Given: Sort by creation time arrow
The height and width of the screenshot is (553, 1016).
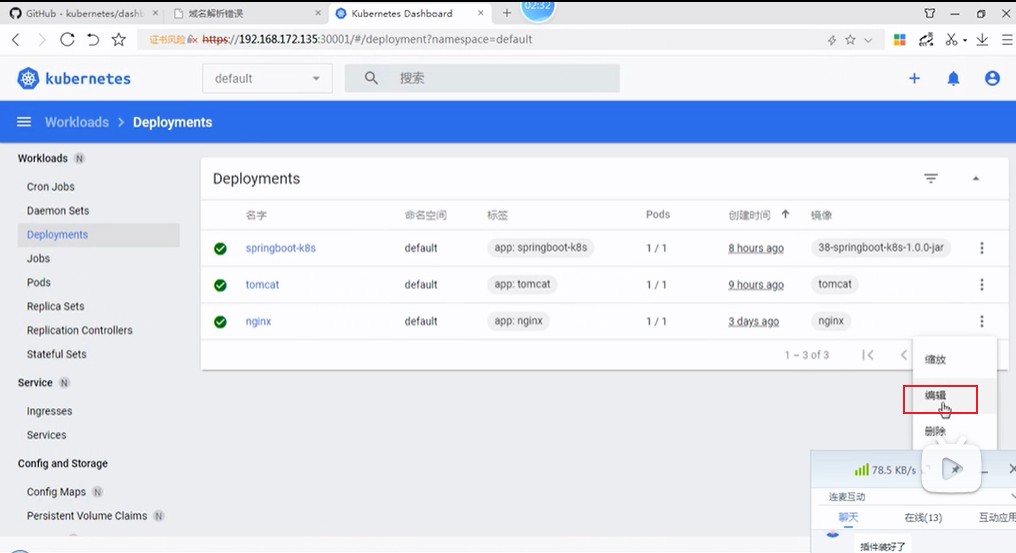Looking at the screenshot, I should pyautogui.click(x=785, y=214).
